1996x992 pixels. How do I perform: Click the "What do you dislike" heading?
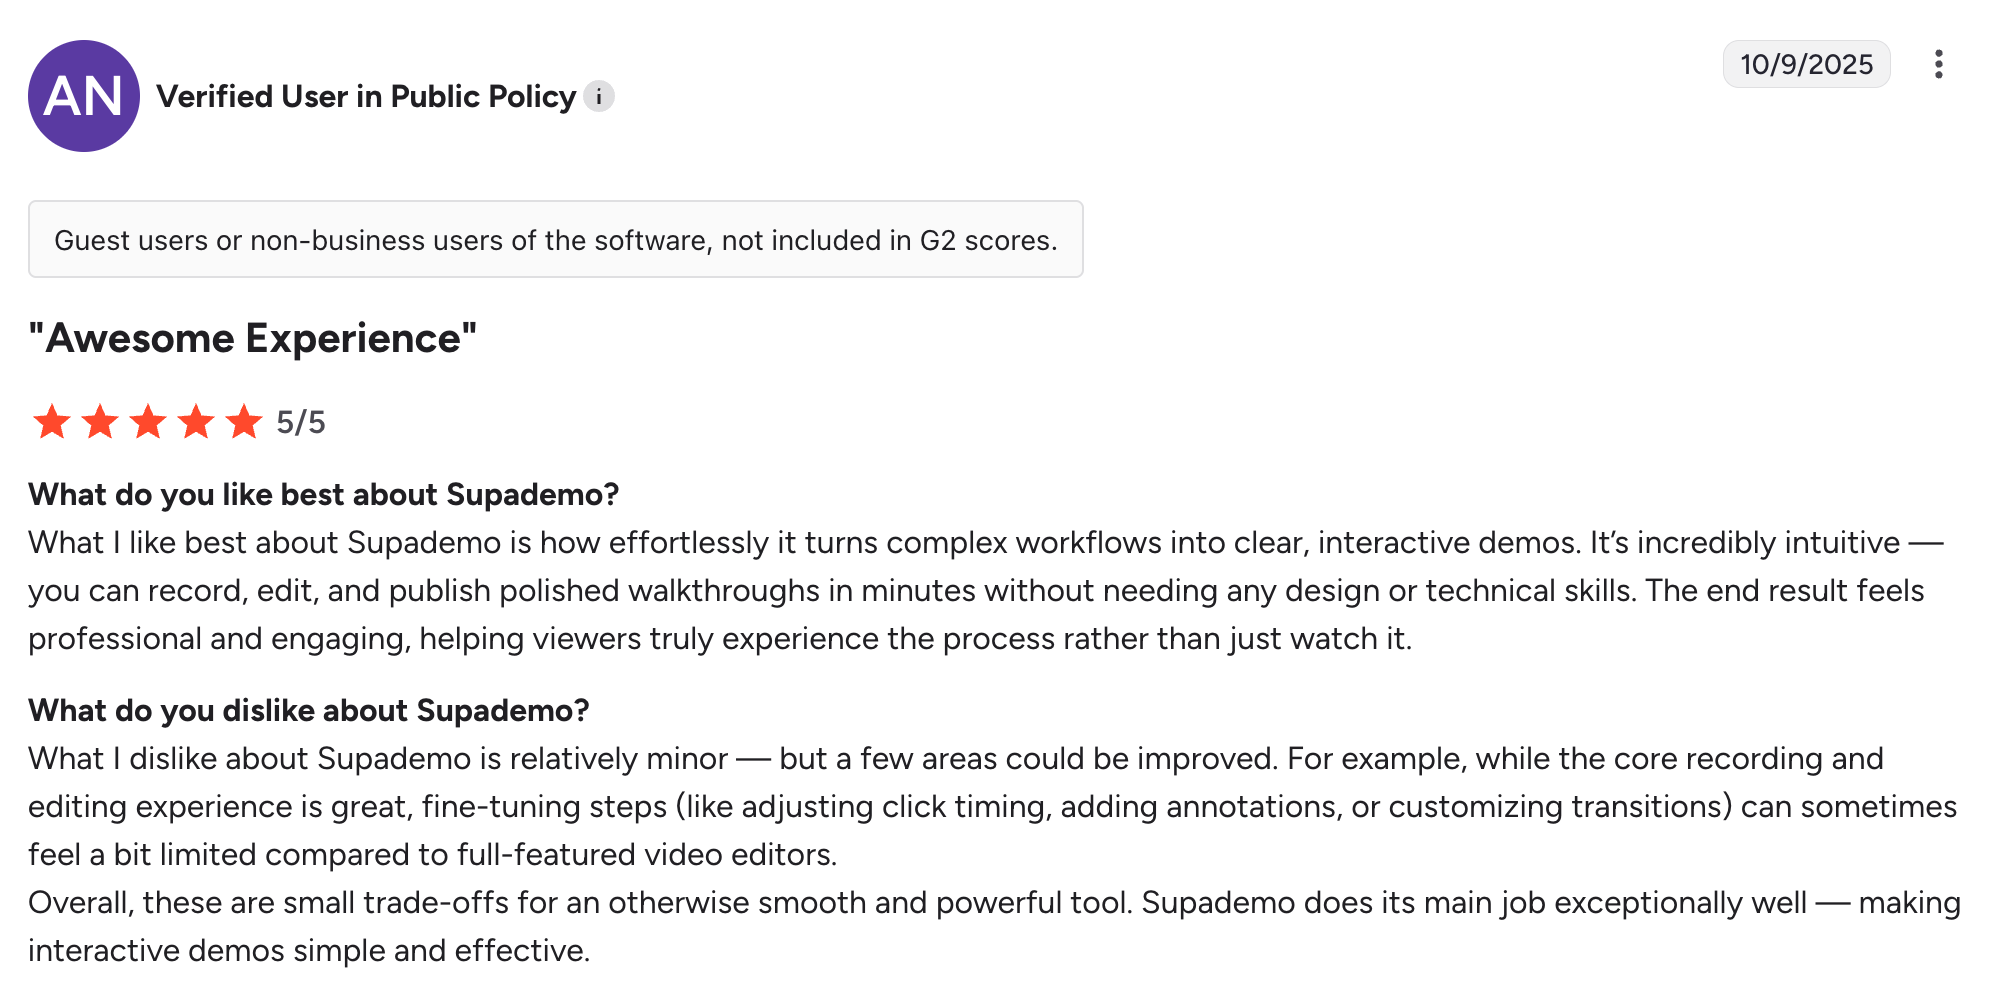[308, 711]
